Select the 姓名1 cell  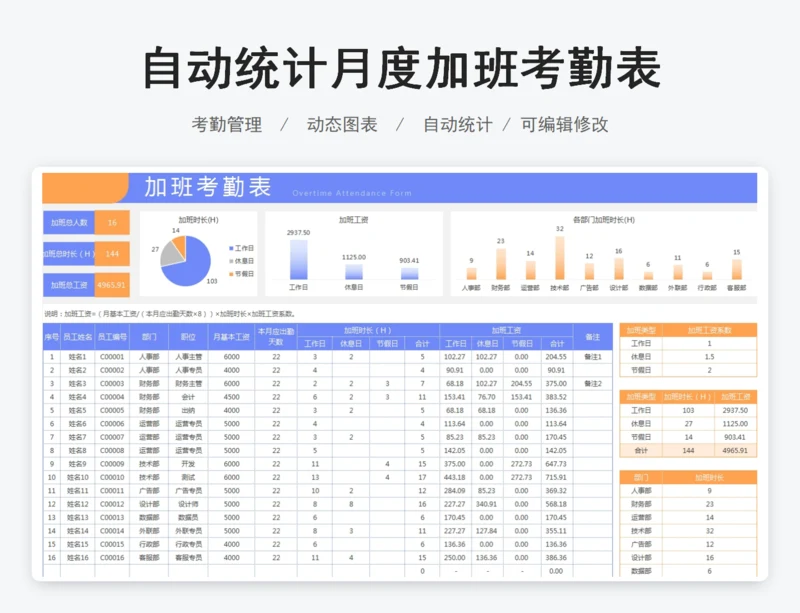pyautogui.click(x=78, y=357)
